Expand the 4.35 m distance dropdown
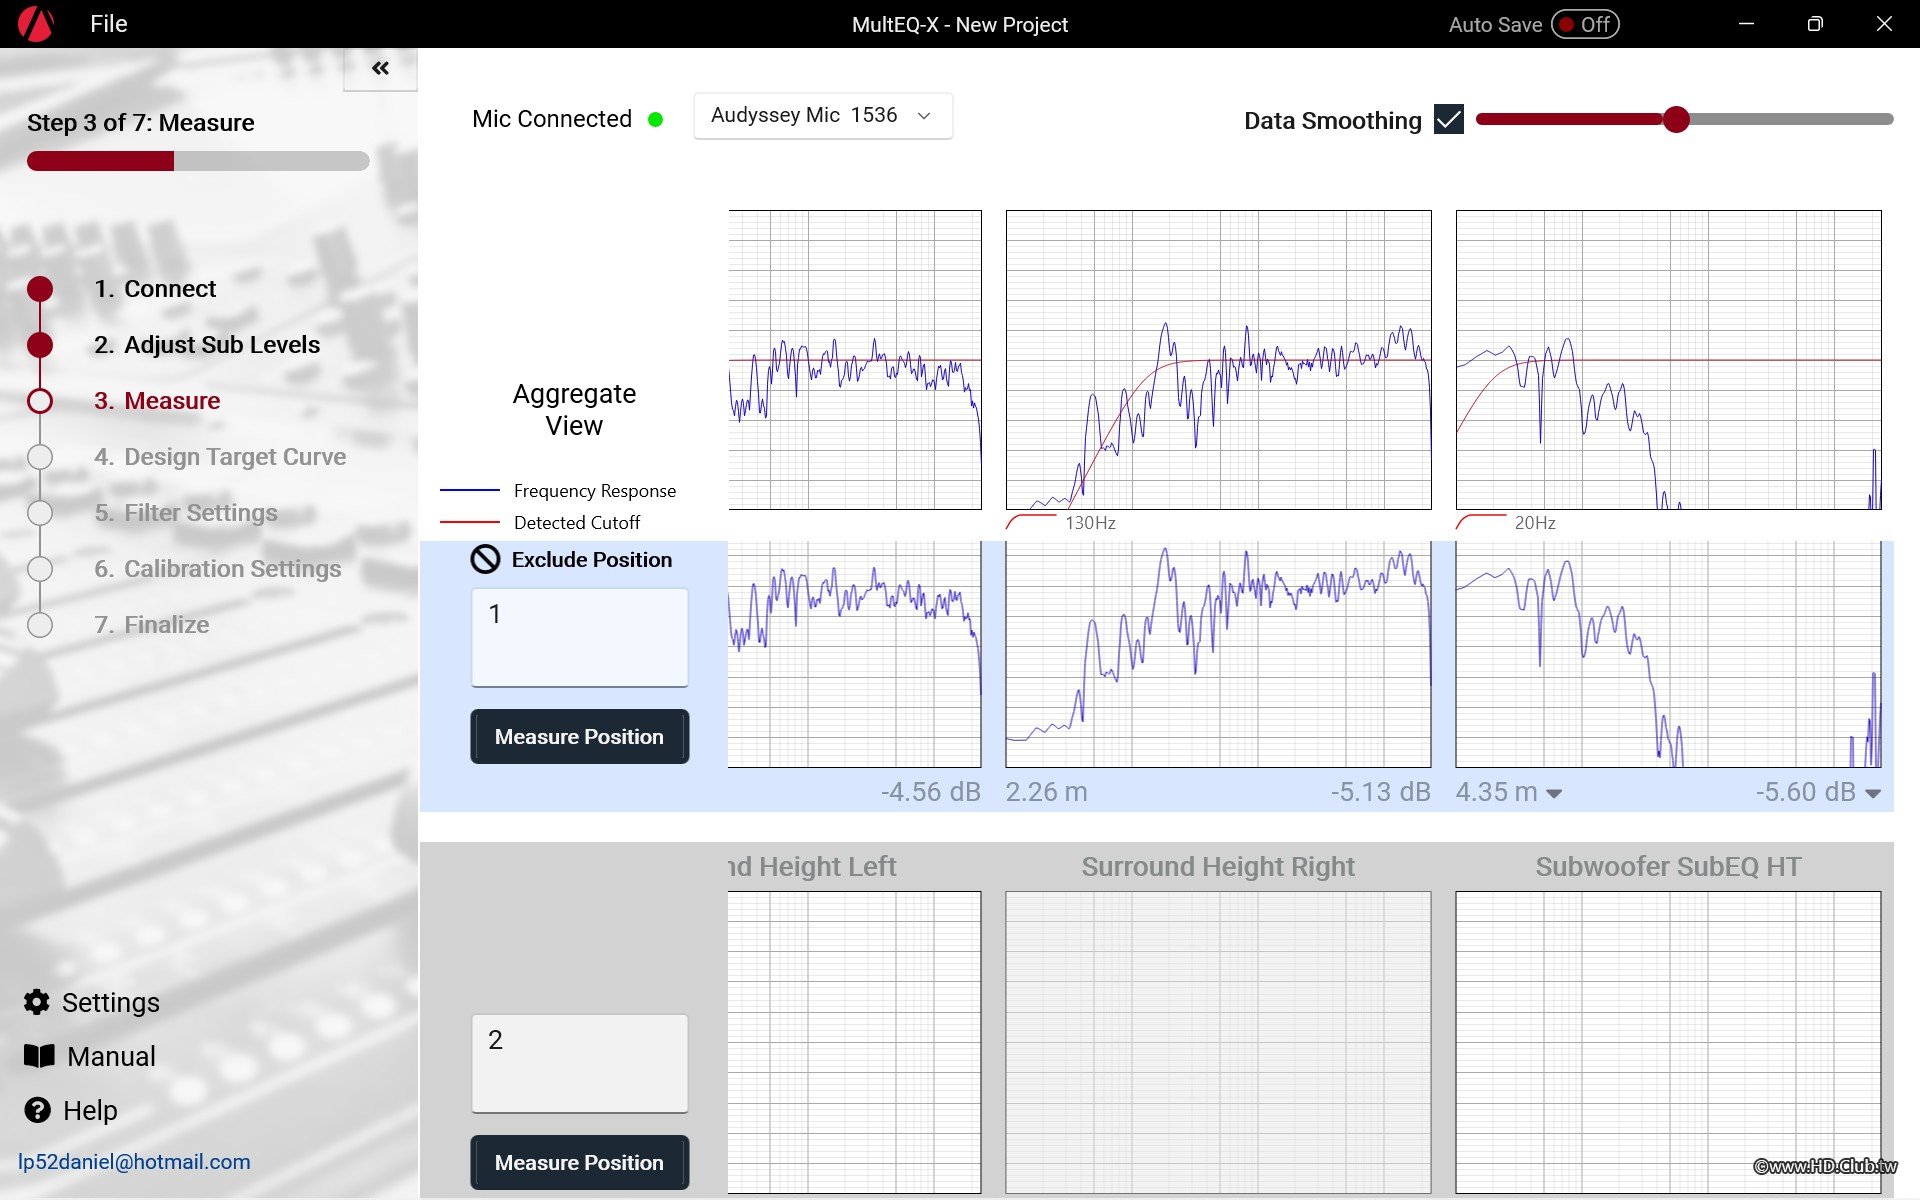The image size is (1920, 1200). tap(1553, 793)
